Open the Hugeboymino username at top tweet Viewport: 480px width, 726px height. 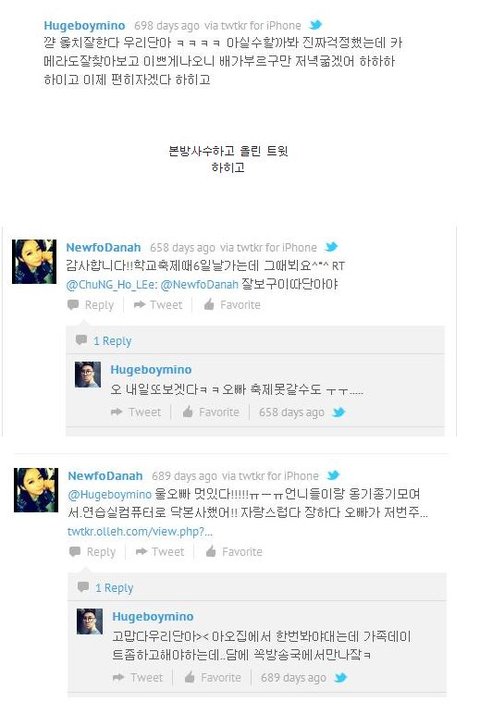(84, 25)
